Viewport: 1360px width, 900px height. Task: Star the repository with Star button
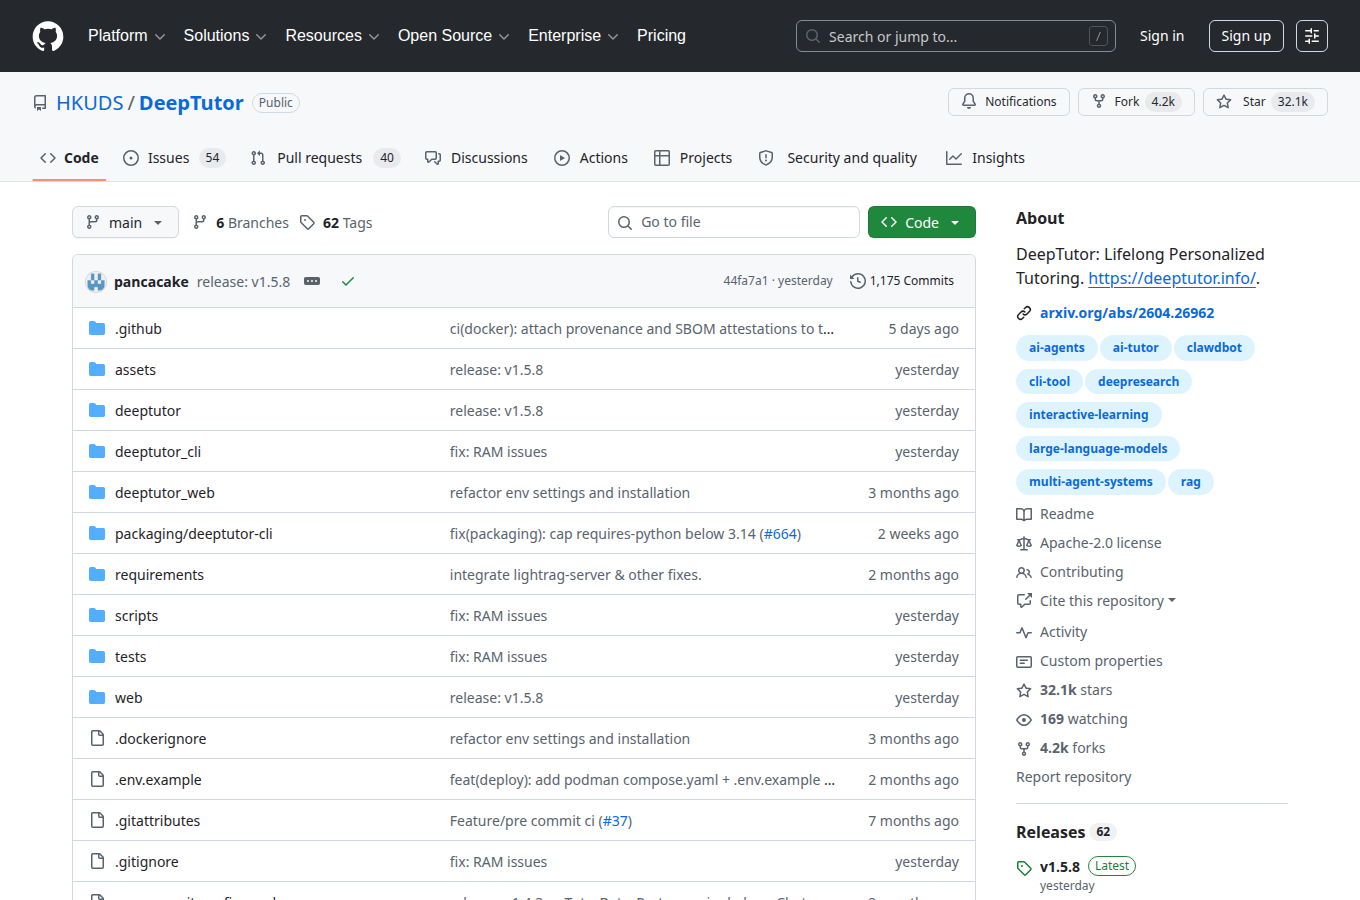click(1265, 102)
